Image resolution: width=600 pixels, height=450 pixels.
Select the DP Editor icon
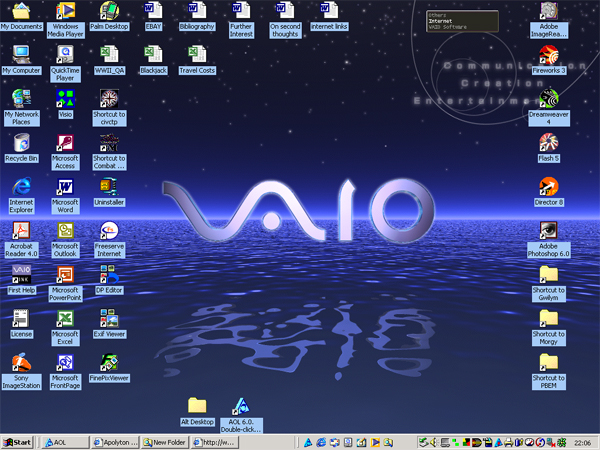[109, 275]
